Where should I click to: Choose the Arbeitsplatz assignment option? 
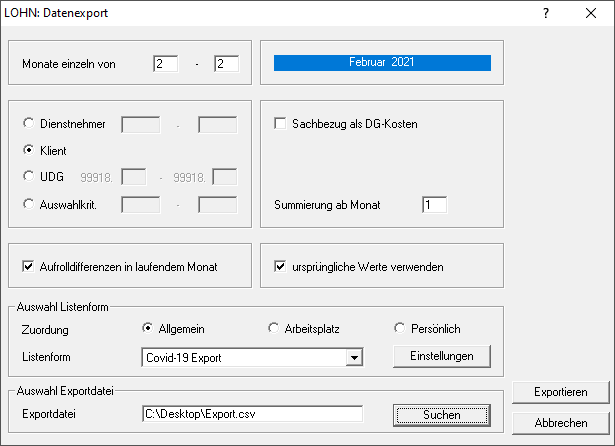274,328
